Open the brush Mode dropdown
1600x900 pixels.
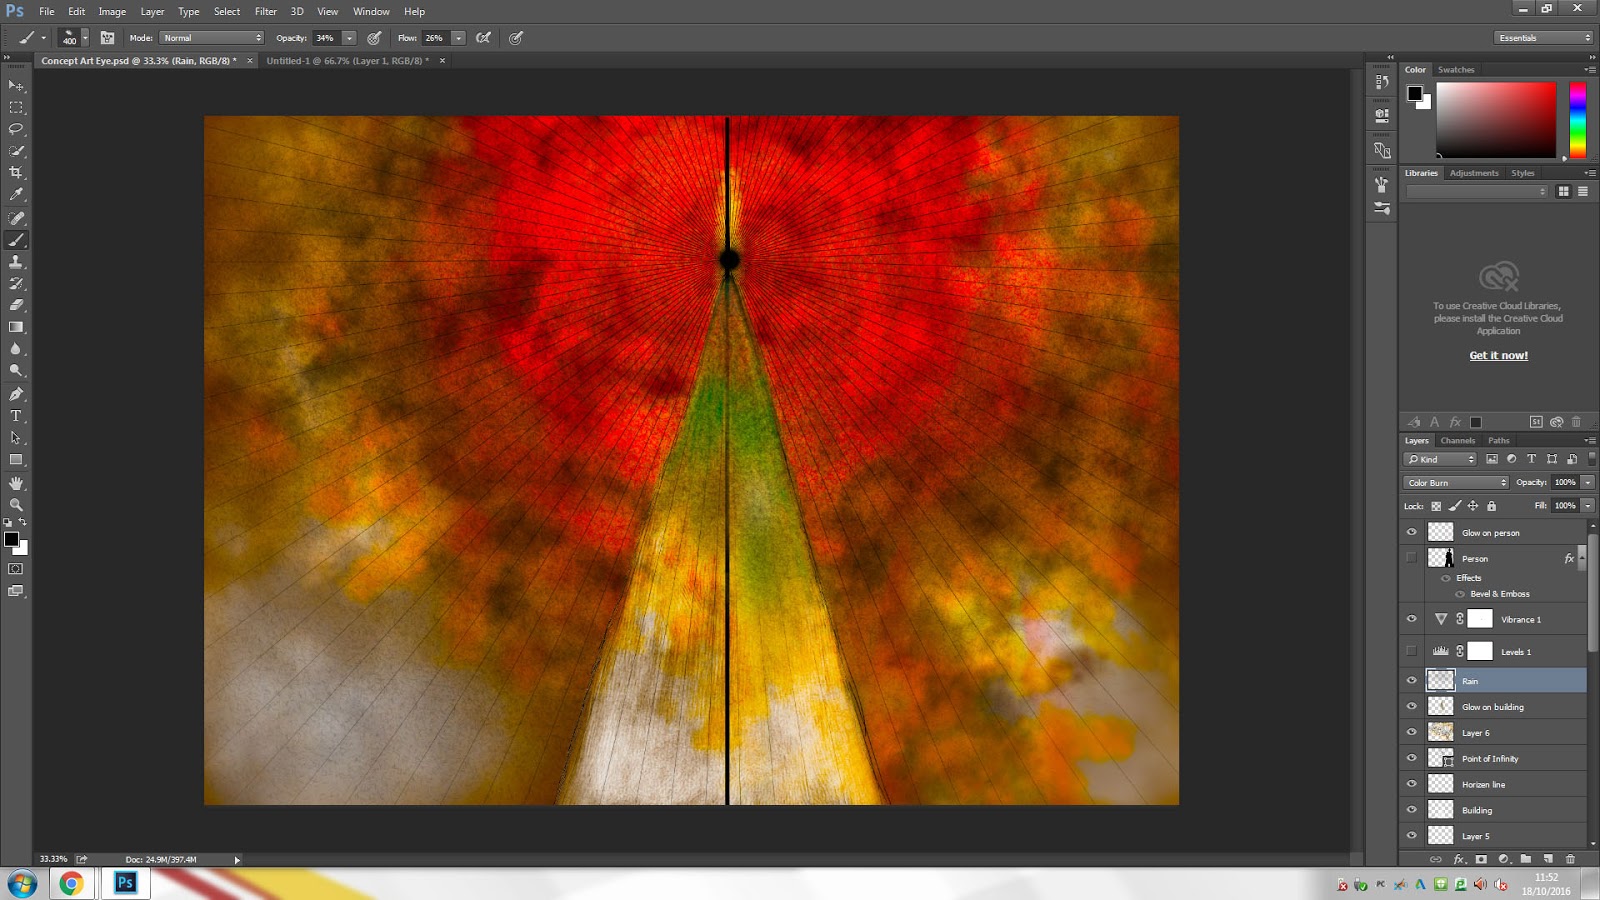pos(211,38)
